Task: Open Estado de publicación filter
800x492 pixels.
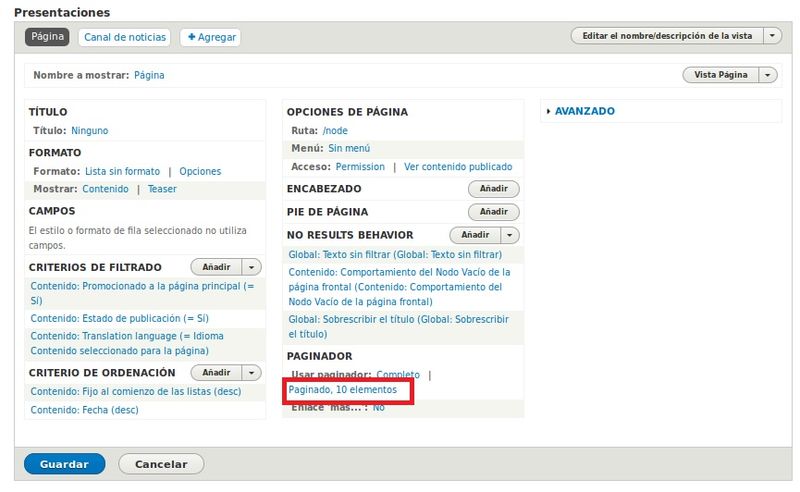Action: (119, 318)
